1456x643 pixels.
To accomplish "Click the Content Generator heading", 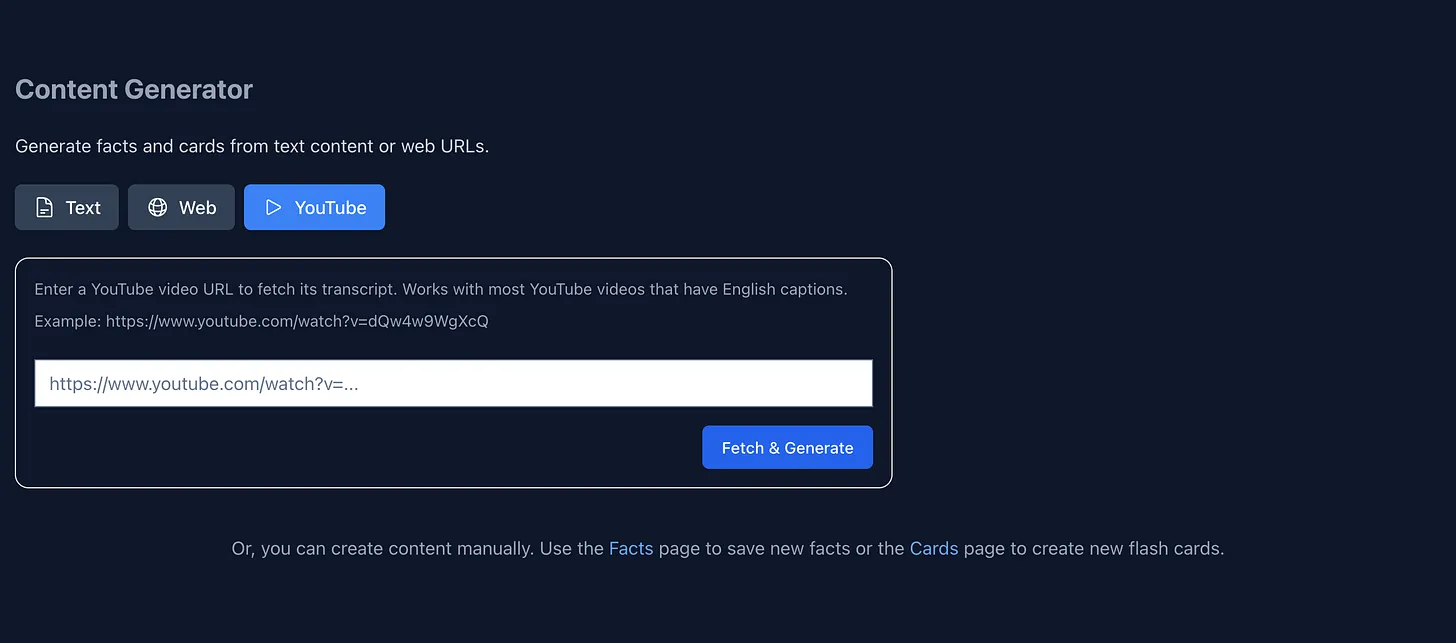I will click(134, 89).
